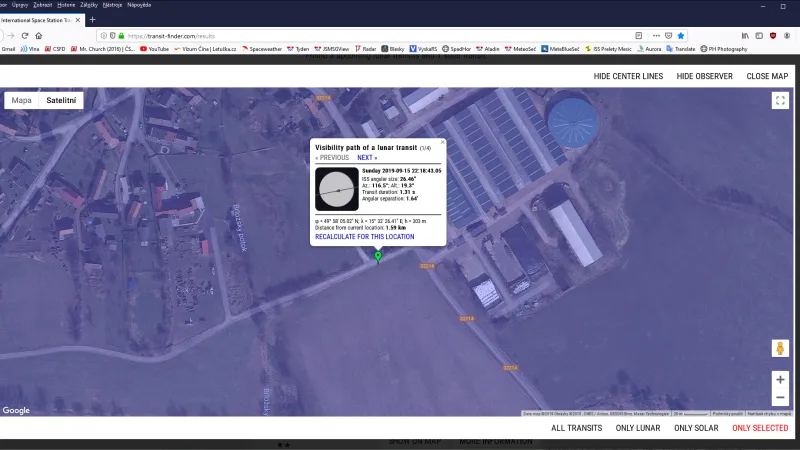Image resolution: width=800 pixels, height=450 pixels.
Task: Go to next transit in popup
Action: pos(367,157)
